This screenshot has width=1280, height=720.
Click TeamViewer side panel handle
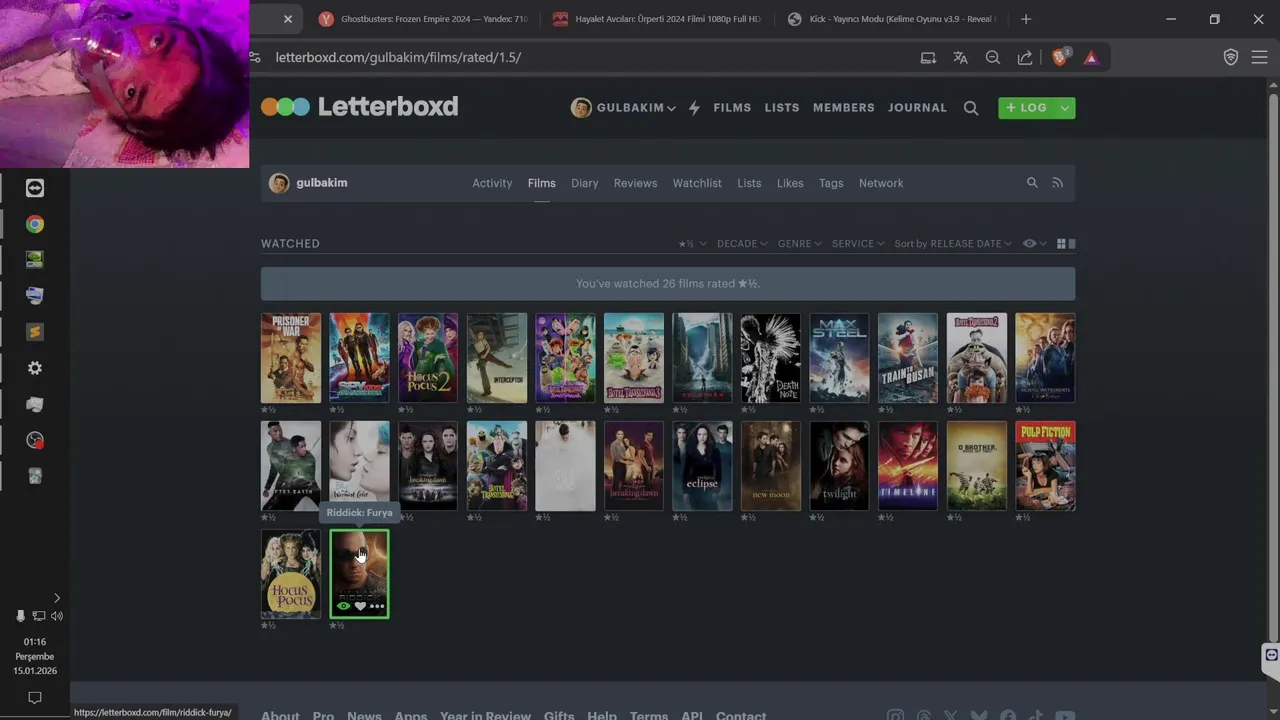point(1271,656)
